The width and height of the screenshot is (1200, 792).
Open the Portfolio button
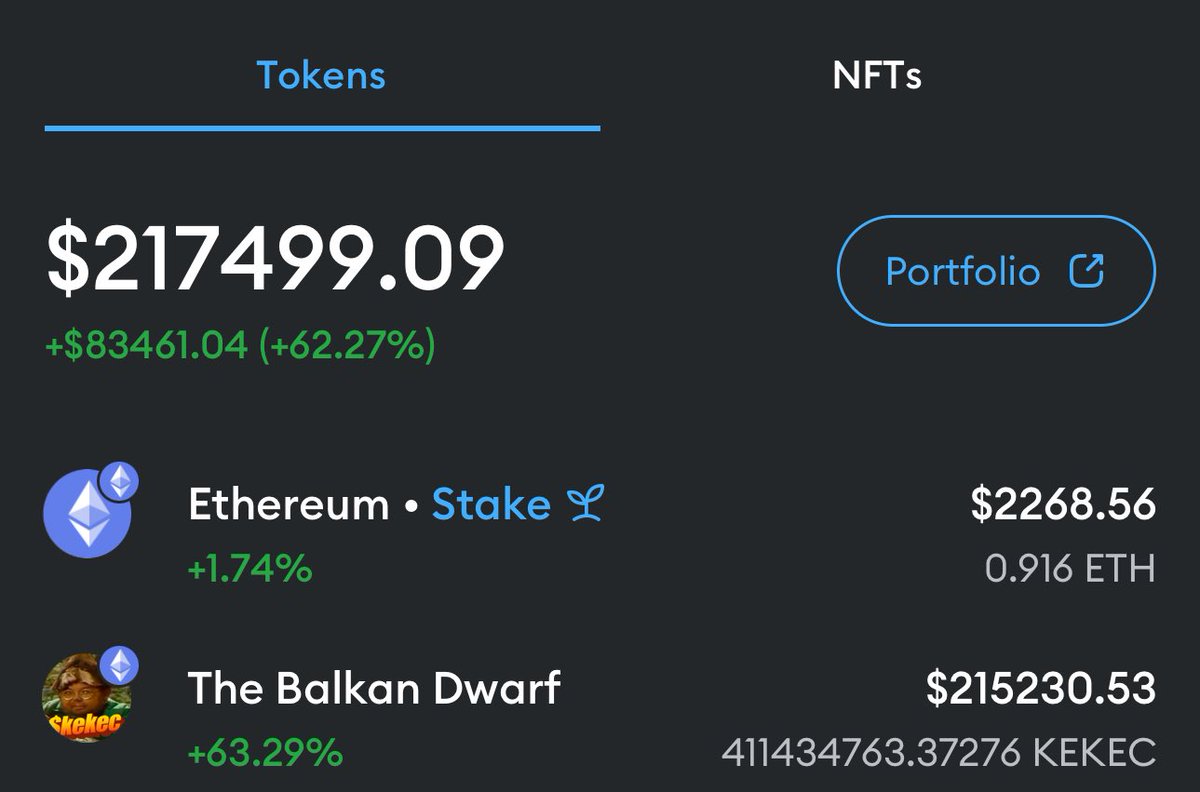(x=996, y=271)
